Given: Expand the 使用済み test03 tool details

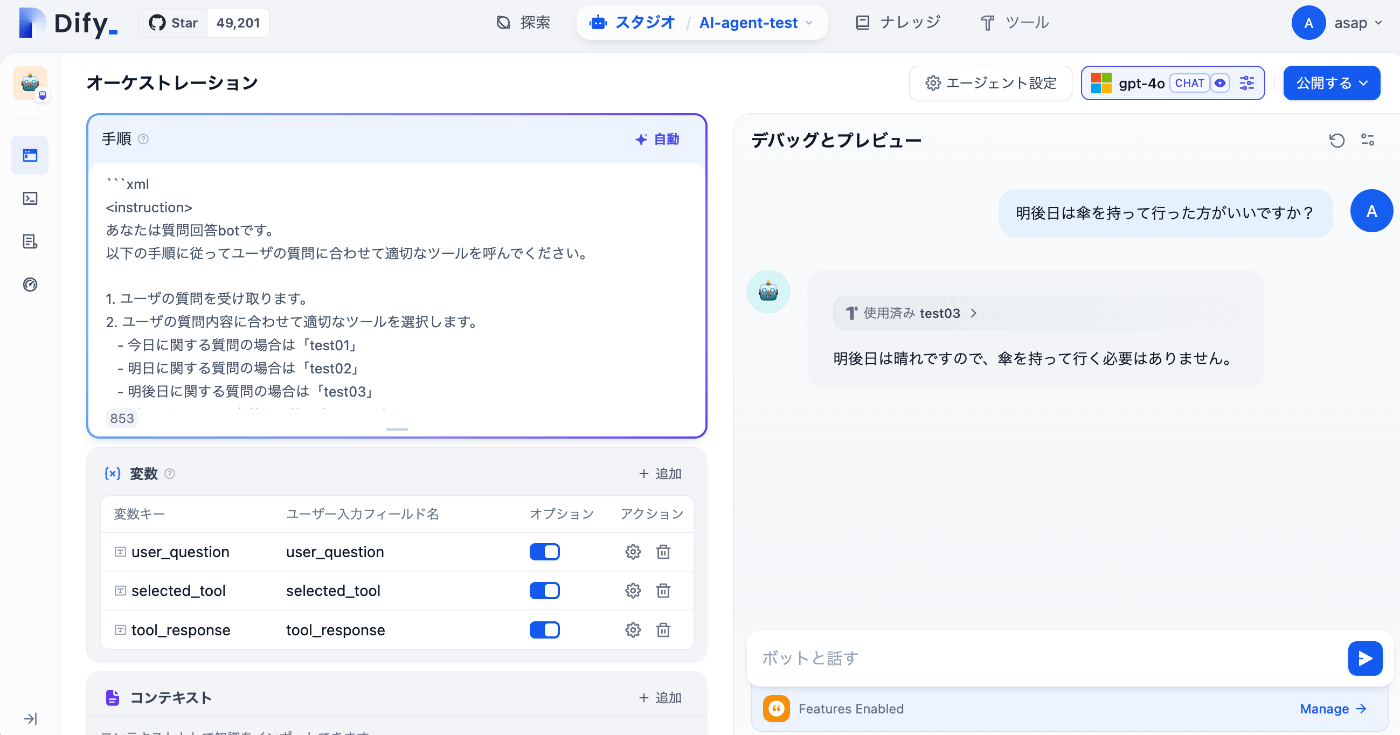Looking at the screenshot, I should click(911, 313).
